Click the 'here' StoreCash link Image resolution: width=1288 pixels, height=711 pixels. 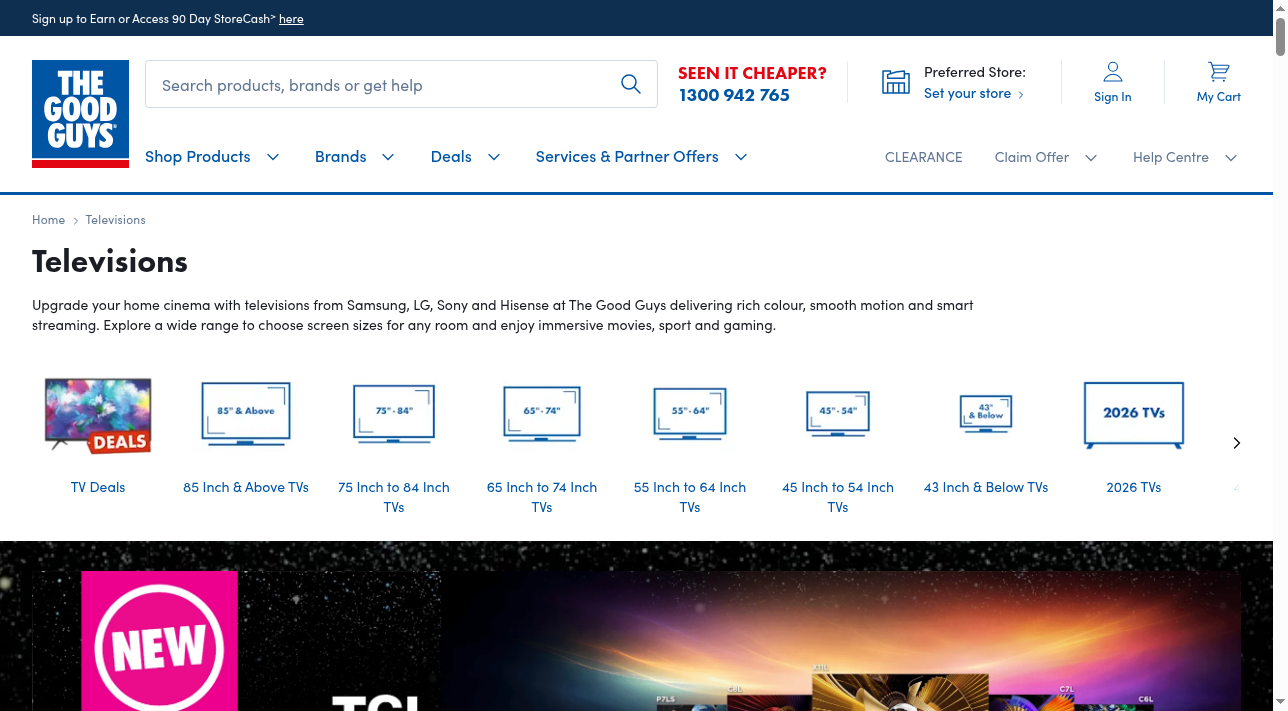click(291, 18)
